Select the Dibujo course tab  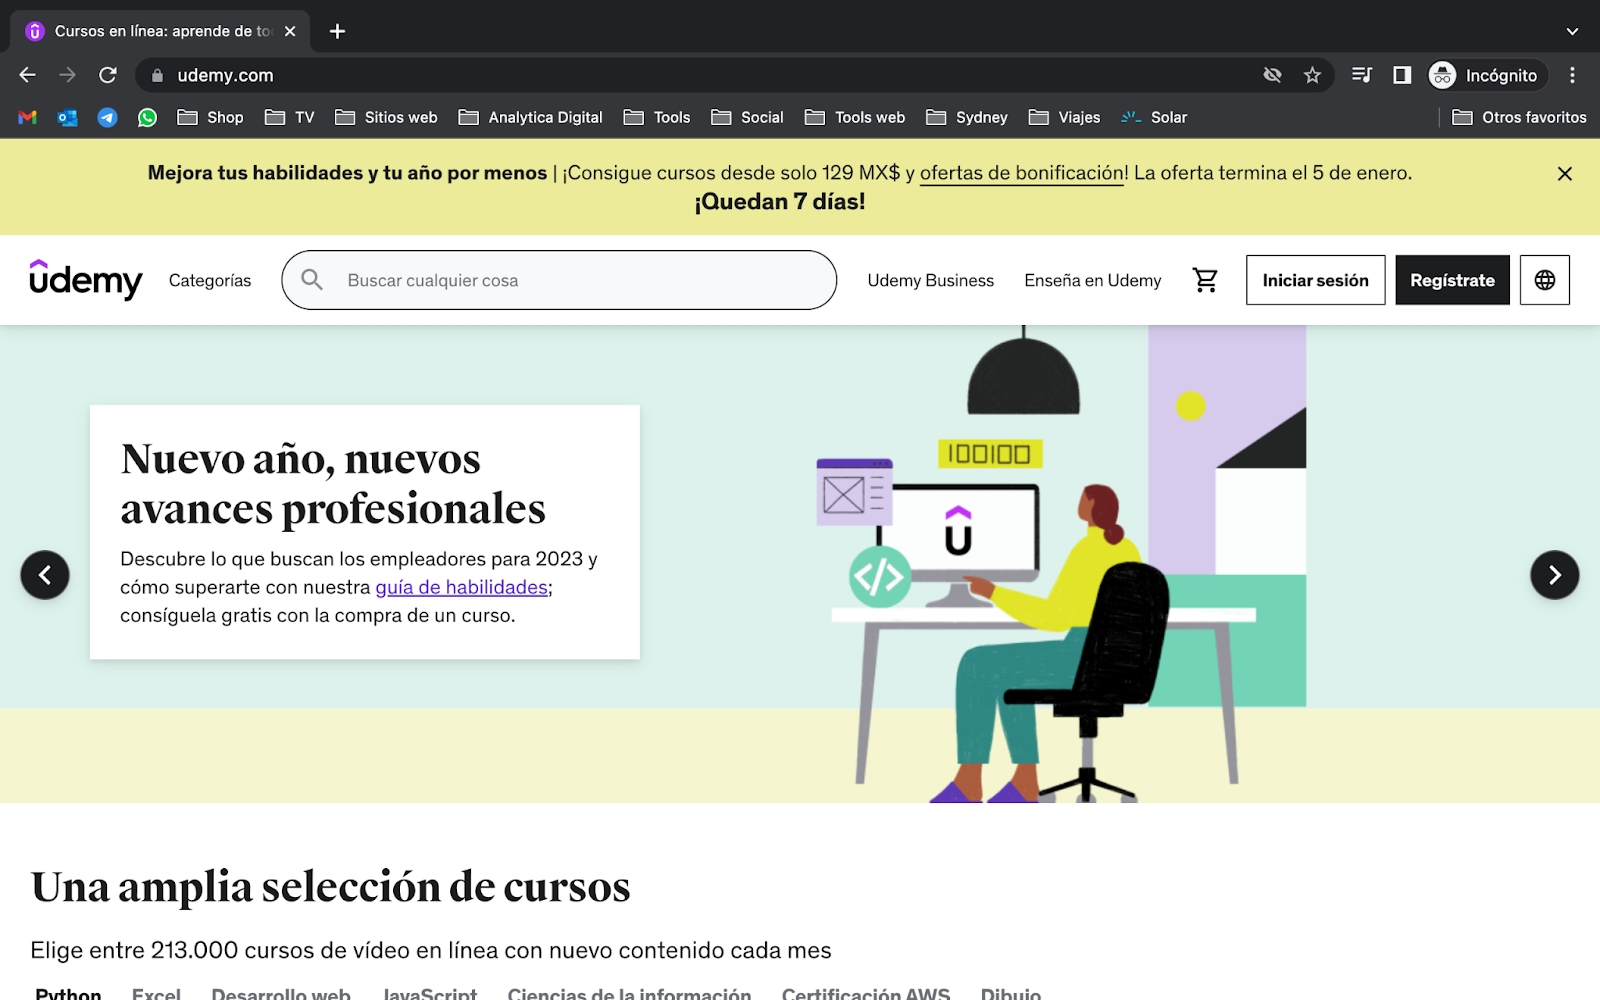1010,994
